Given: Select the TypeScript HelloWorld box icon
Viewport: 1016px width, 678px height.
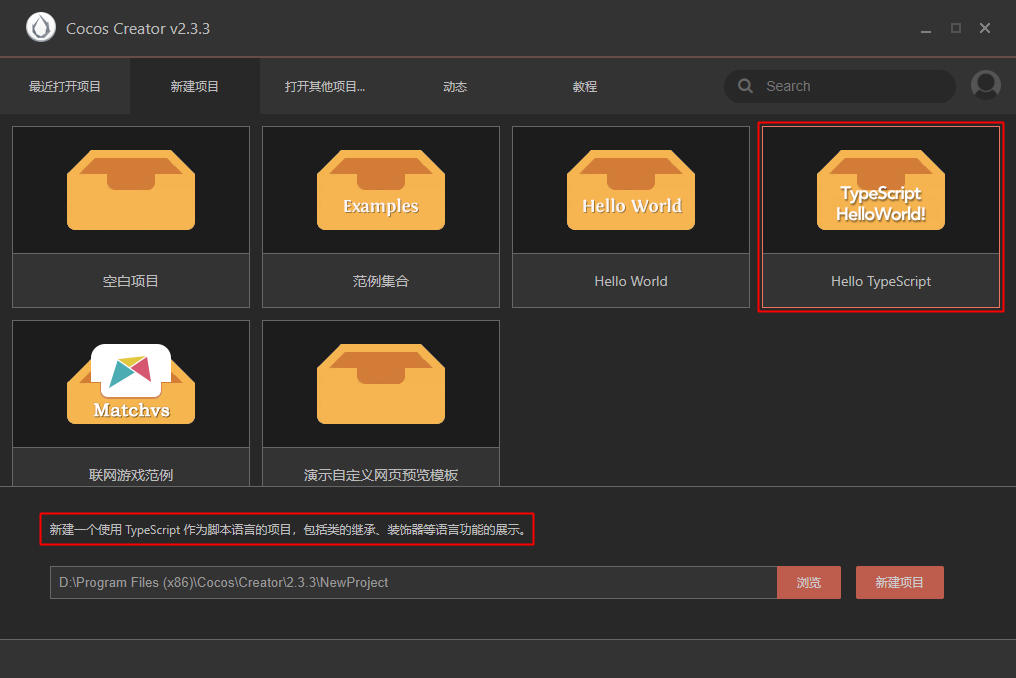Looking at the screenshot, I should (881, 190).
